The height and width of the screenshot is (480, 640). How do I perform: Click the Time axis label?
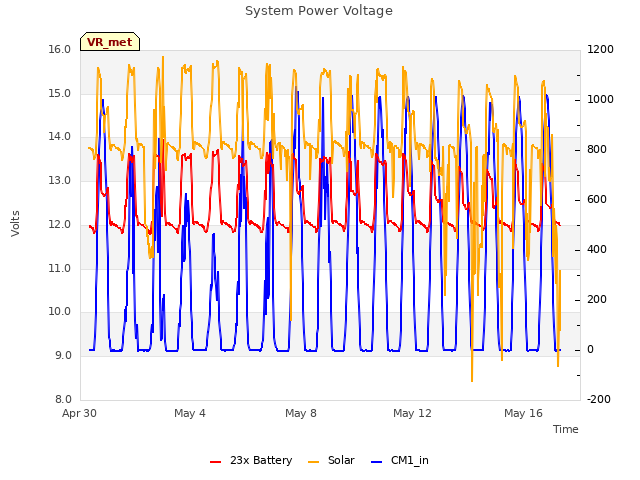[565, 429]
